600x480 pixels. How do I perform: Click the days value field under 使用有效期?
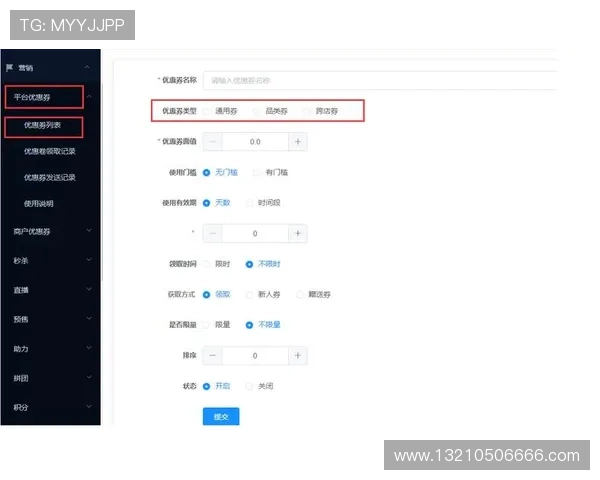point(255,233)
